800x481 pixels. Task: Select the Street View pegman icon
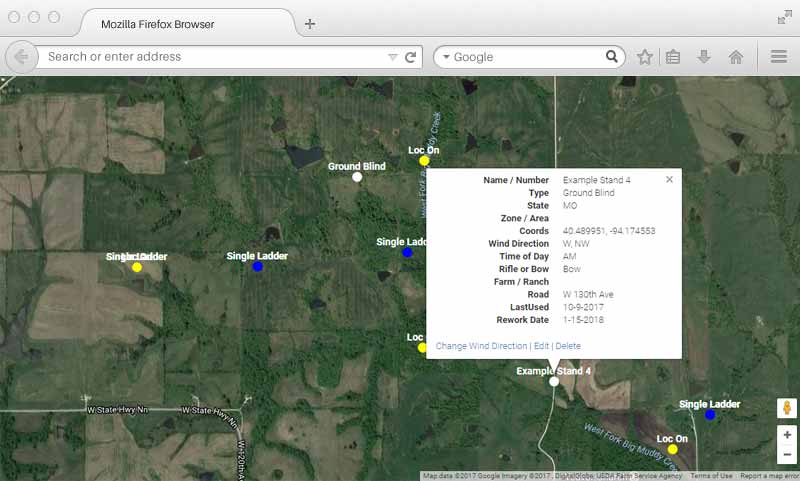(x=787, y=408)
